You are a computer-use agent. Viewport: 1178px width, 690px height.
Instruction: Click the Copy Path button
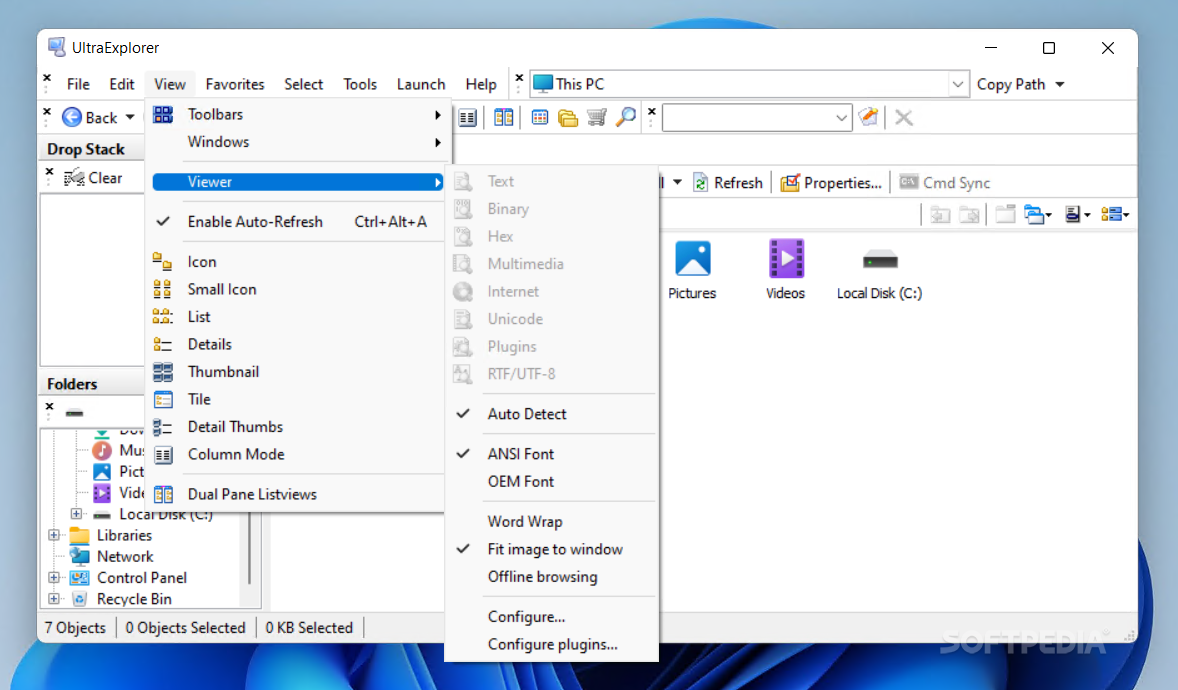pyautogui.click(x=1010, y=84)
